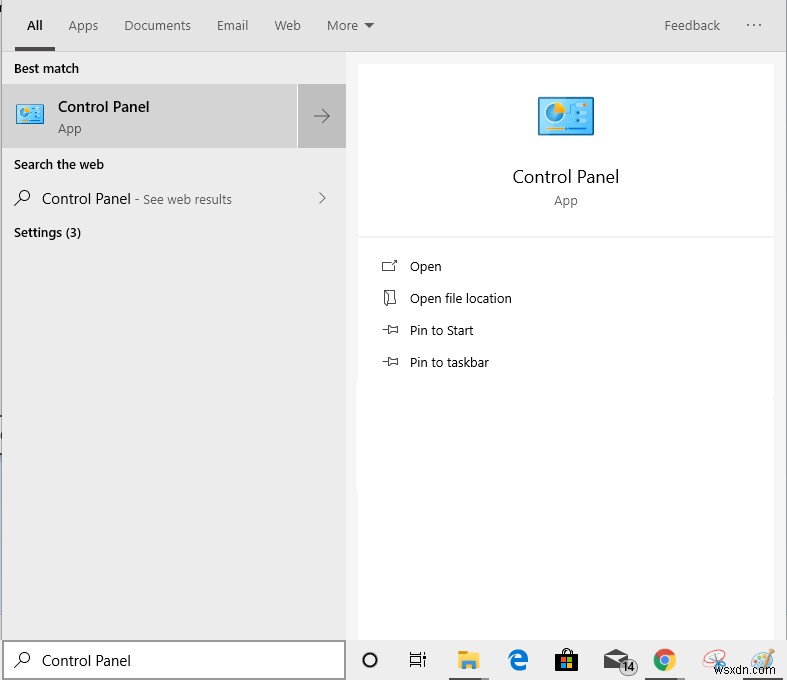The height and width of the screenshot is (680, 787).
Task: Choose Open file location
Action: pos(460,299)
